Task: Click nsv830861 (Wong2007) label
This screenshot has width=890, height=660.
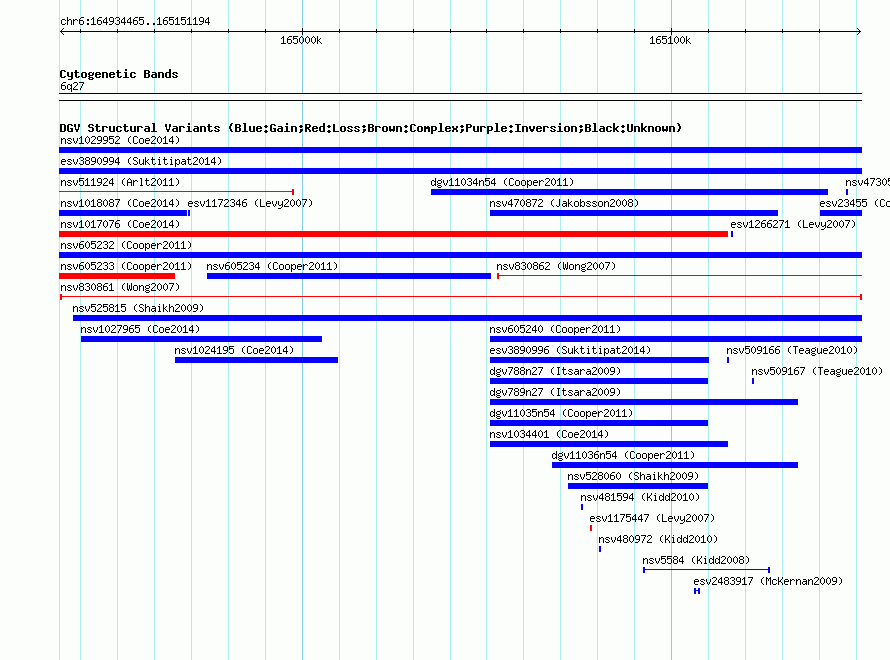Action: (x=120, y=287)
